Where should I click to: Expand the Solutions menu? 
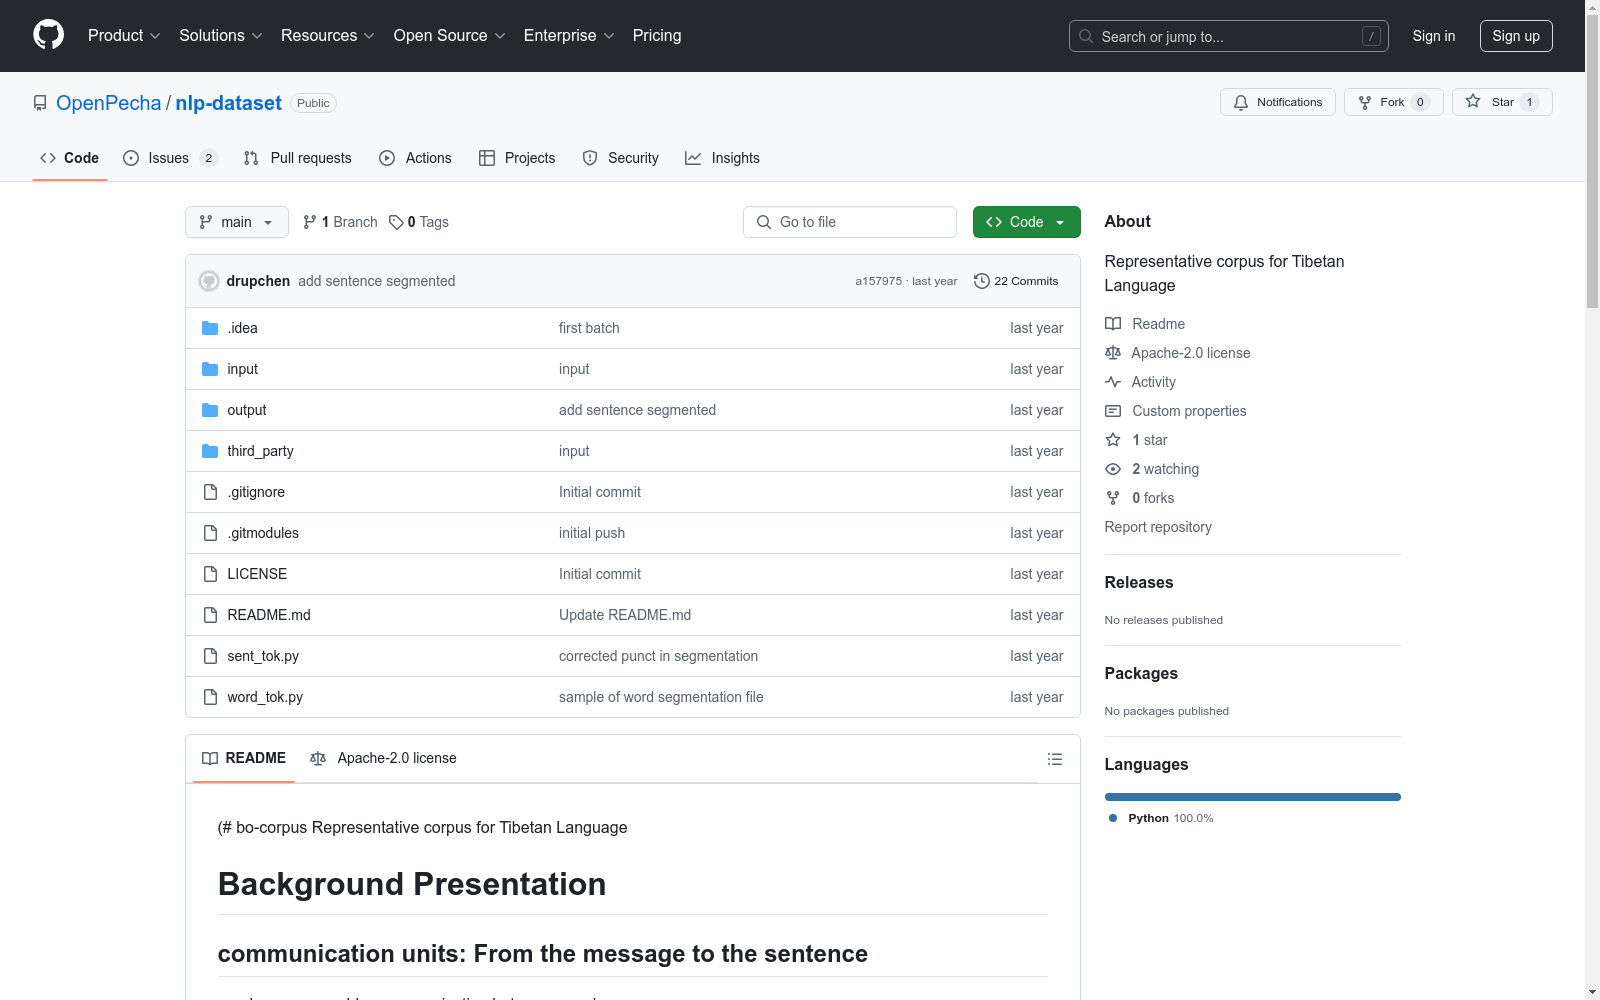pyautogui.click(x=221, y=36)
